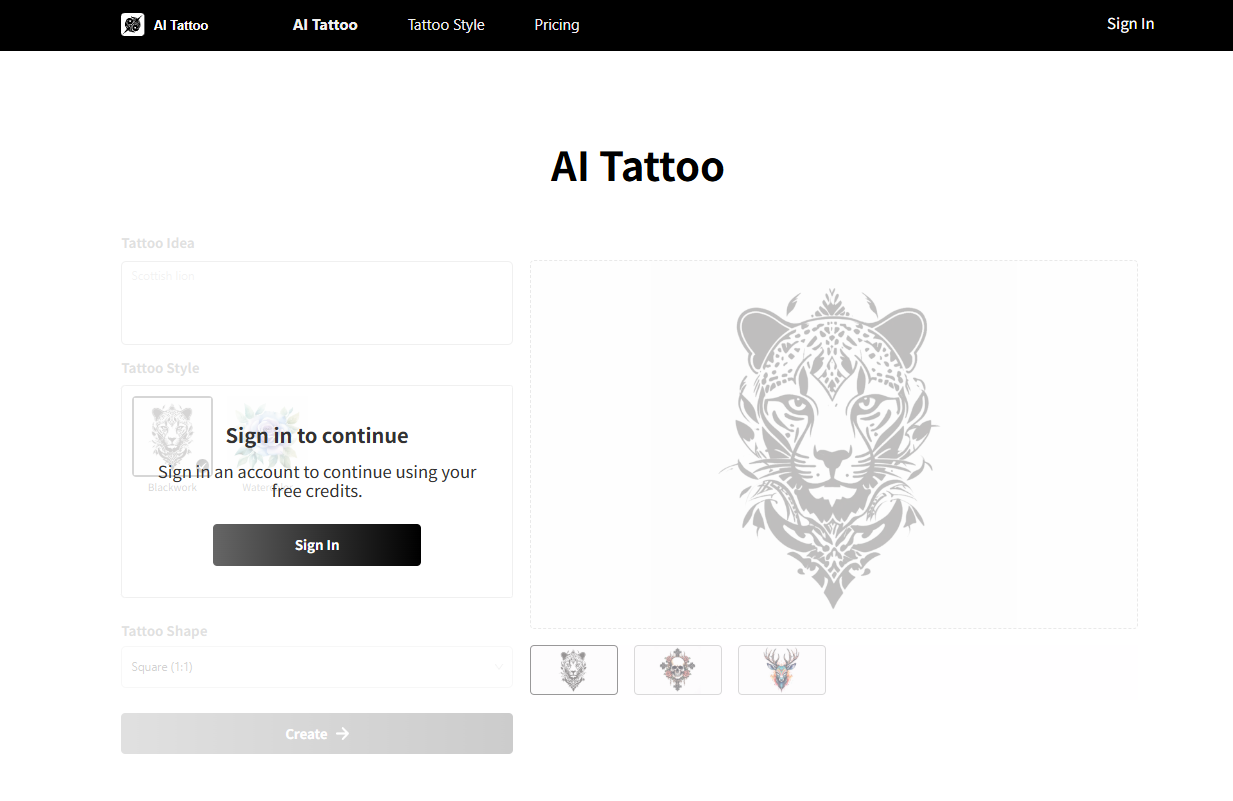Screen dimensions: 1233x801
Task: Go to the Pricing page
Action: 557,25
